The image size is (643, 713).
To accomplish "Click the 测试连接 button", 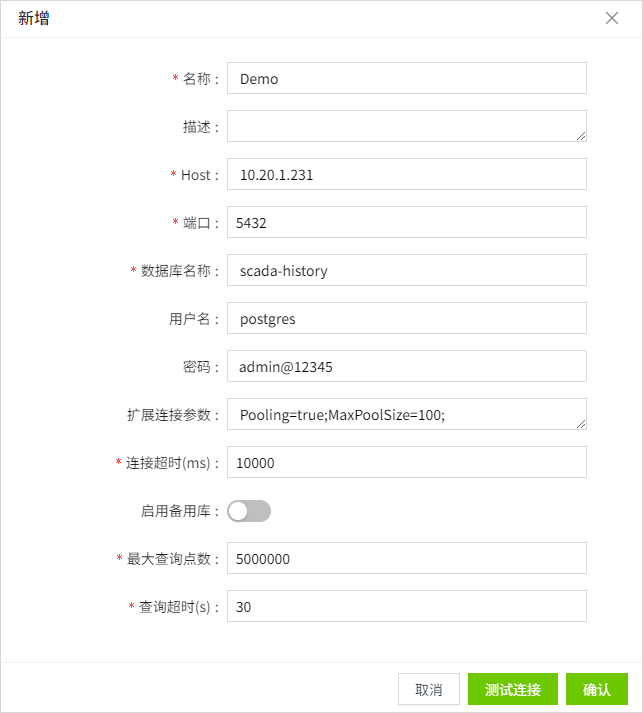I will (513, 689).
